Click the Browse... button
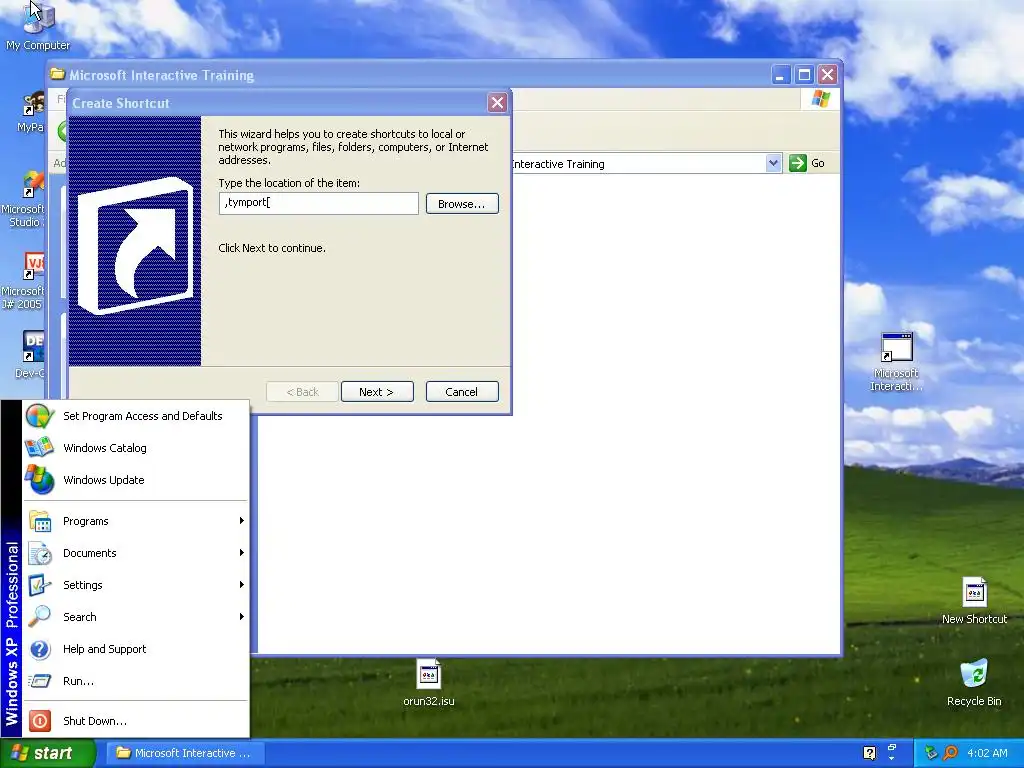Screen dimensions: 1024x768 click(462, 204)
